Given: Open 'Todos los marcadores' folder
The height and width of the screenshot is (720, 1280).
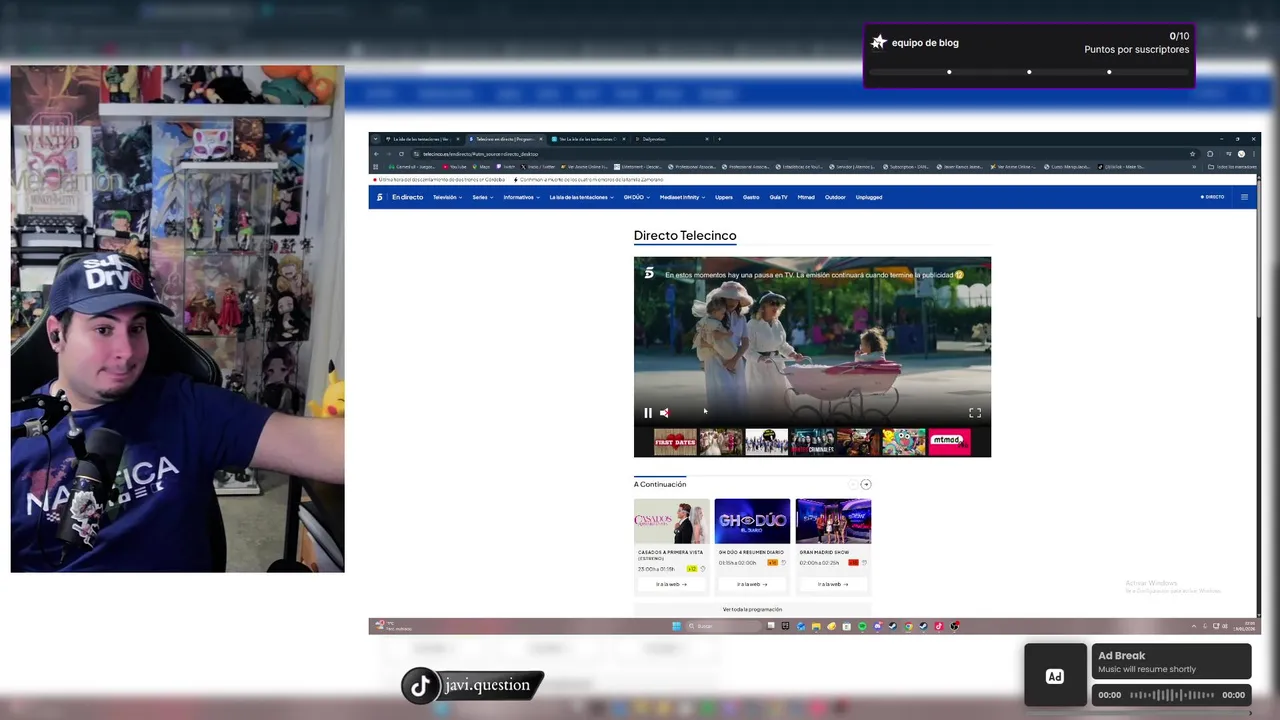Looking at the screenshot, I should 1233,167.
